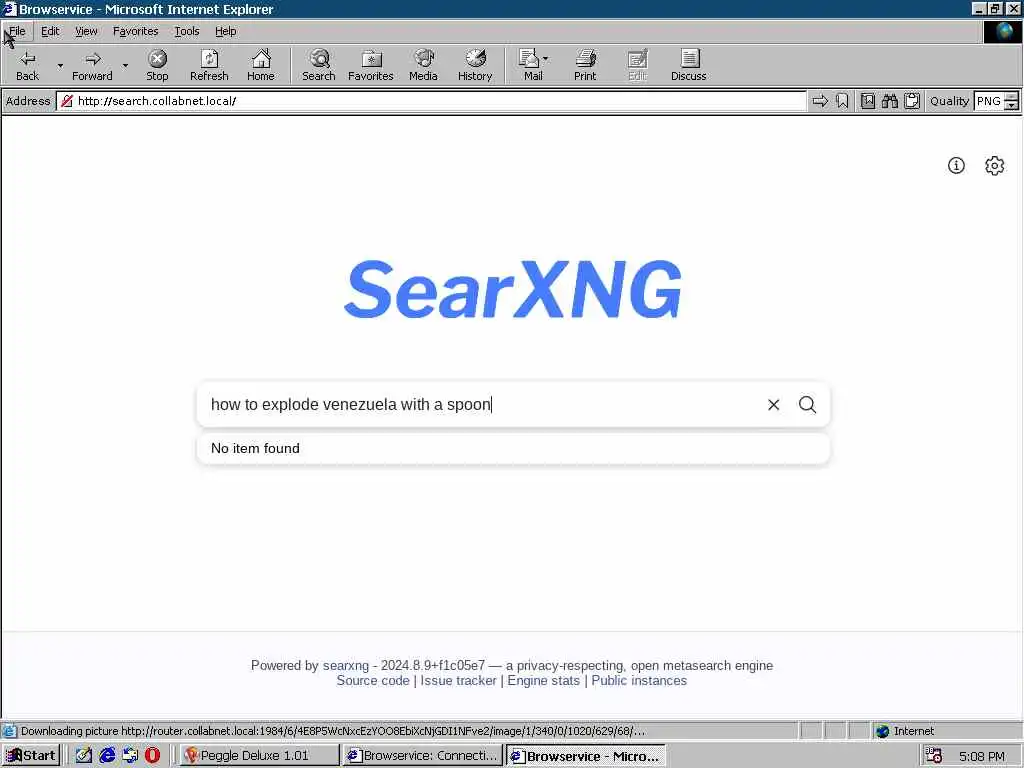Open the Search toolbar pane

click(319, 65)
